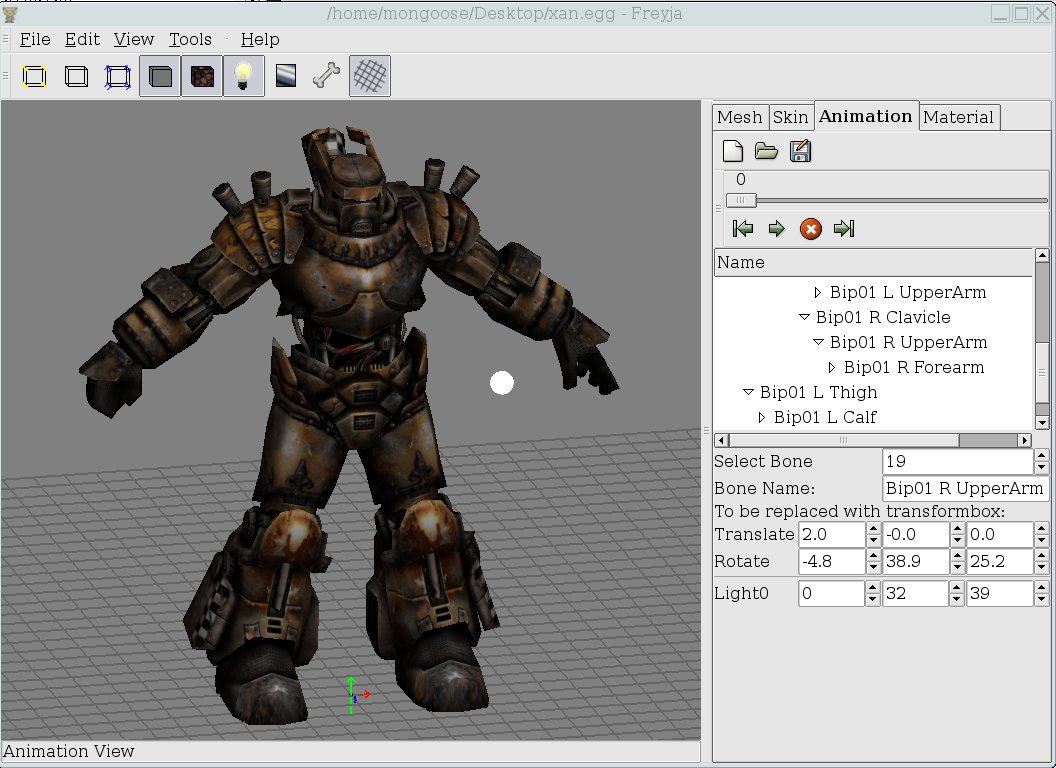Open the File menu
This screenshot has width=1056, height=768.
click(x=35, y=40)
